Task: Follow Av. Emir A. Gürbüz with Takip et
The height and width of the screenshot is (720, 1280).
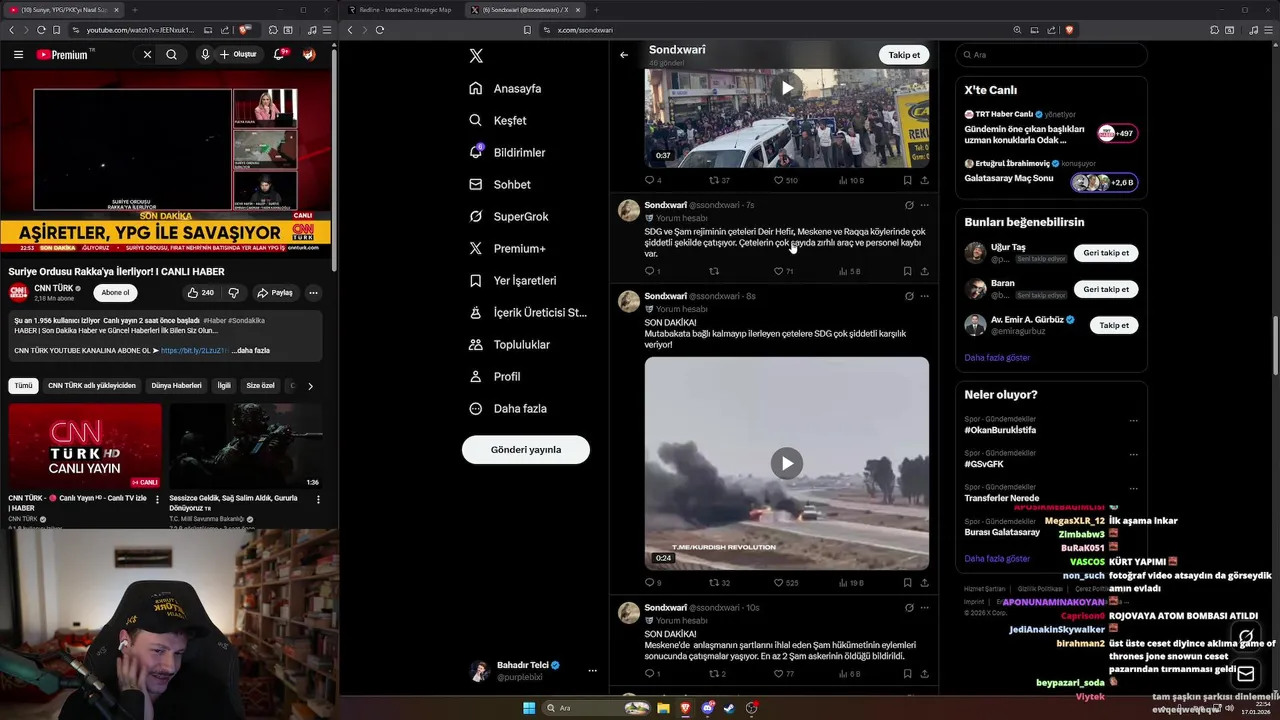Action: (1113, 325)
